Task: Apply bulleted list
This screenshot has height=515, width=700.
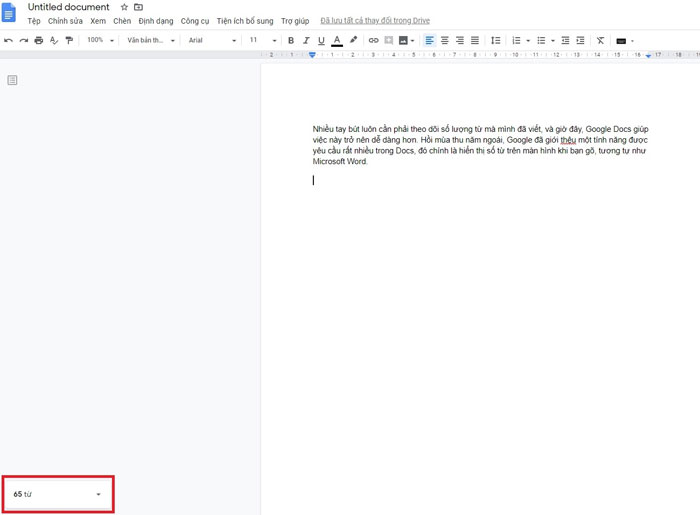Action: (x=541, y=41)
